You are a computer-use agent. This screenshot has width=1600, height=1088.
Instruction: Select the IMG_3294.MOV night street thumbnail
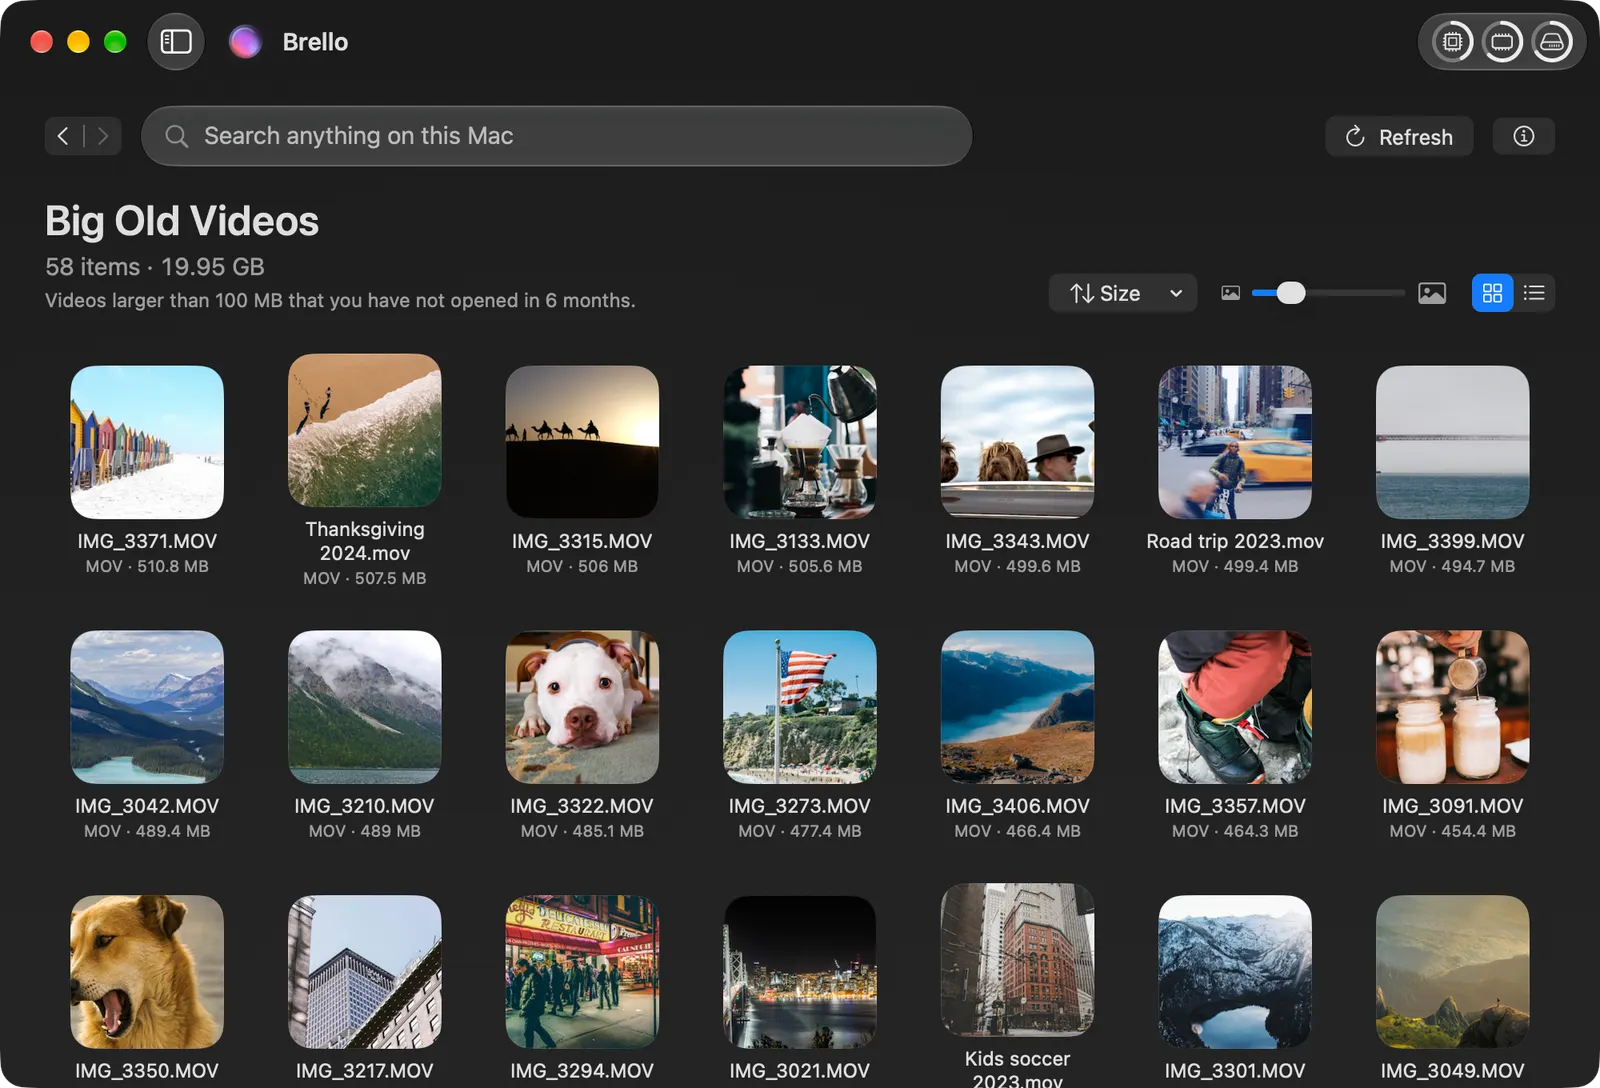[x=582, y=972]
